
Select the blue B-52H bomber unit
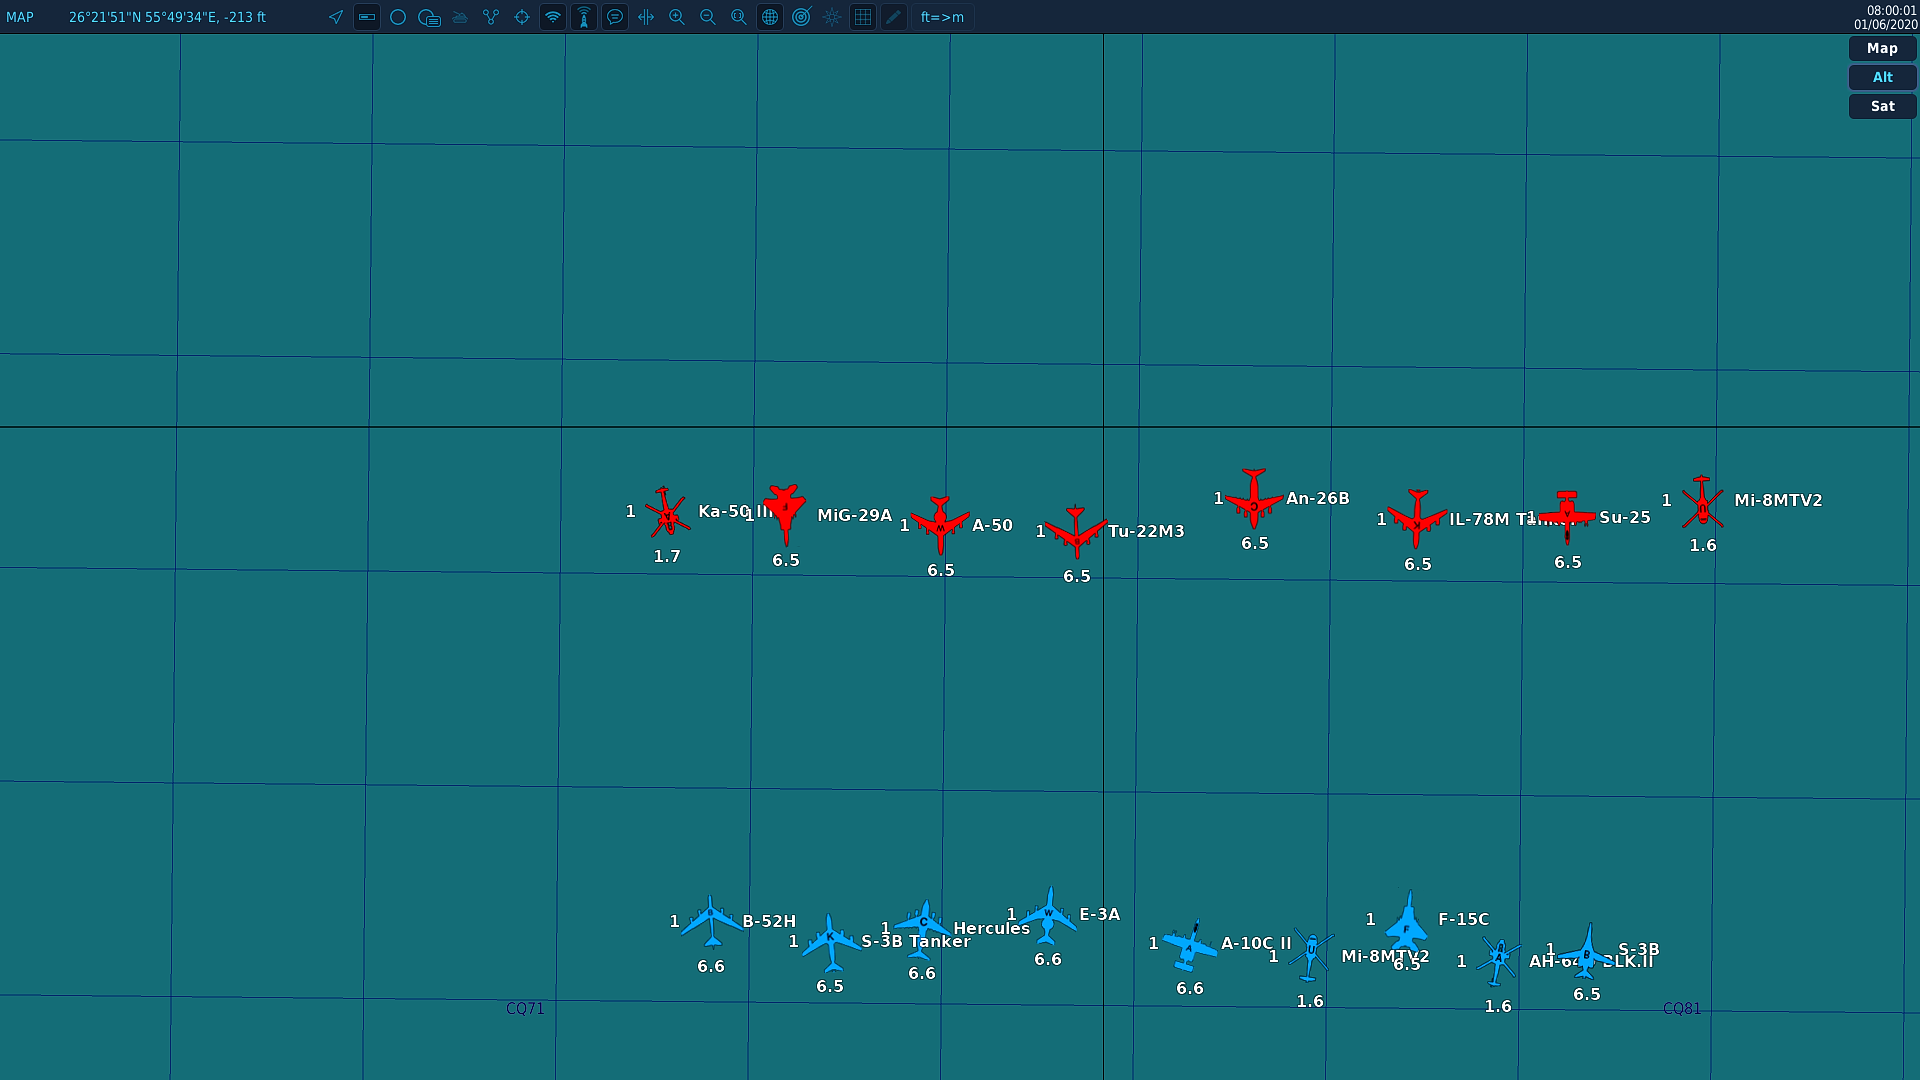pos(711,921)
